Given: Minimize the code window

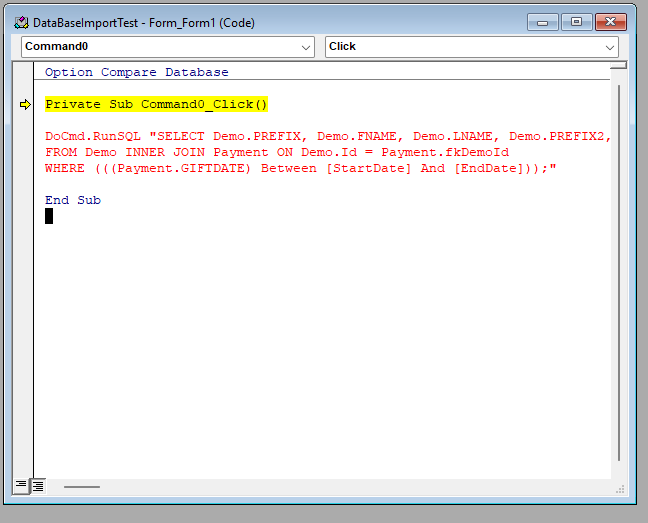Looking at the screenshot, I should (x=543, y=22).
